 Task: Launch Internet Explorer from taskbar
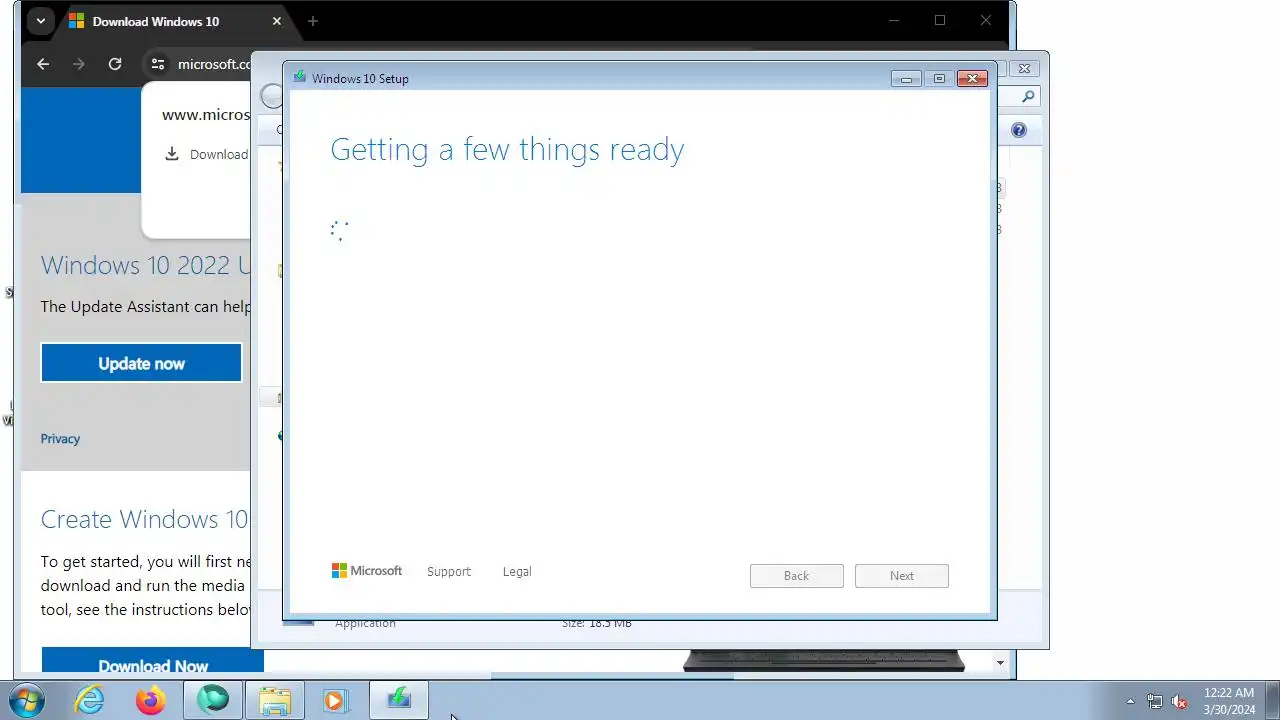90,700
